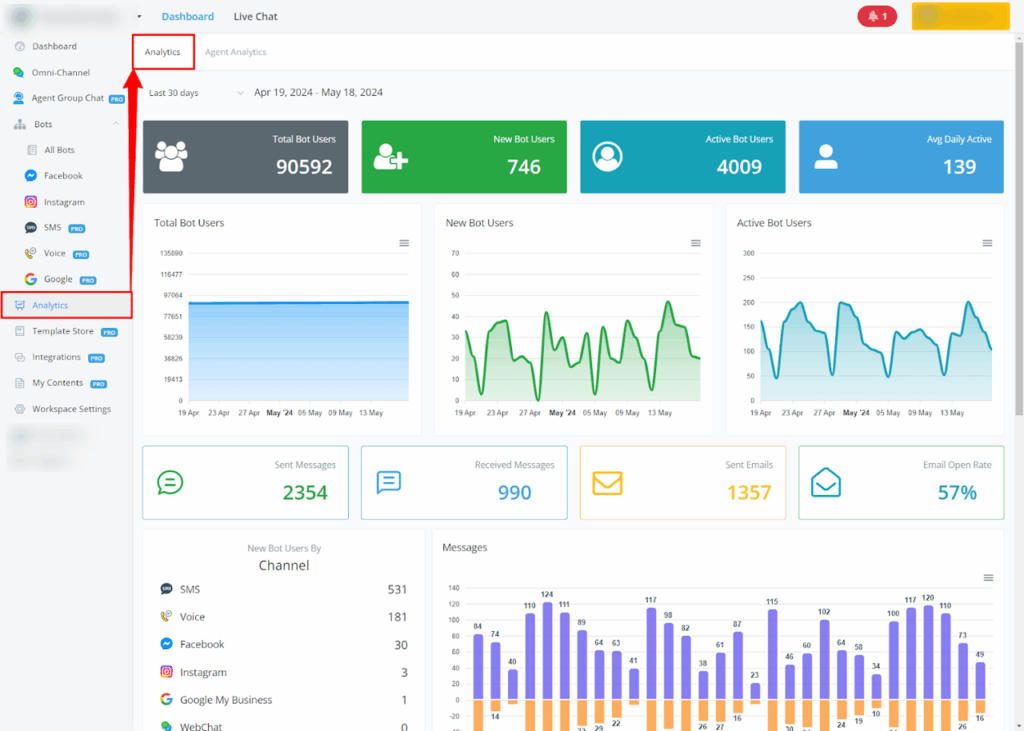This screenshot has width=1024, height=731.
Task: Go to Workspace Settings
Action: point(71,409)
